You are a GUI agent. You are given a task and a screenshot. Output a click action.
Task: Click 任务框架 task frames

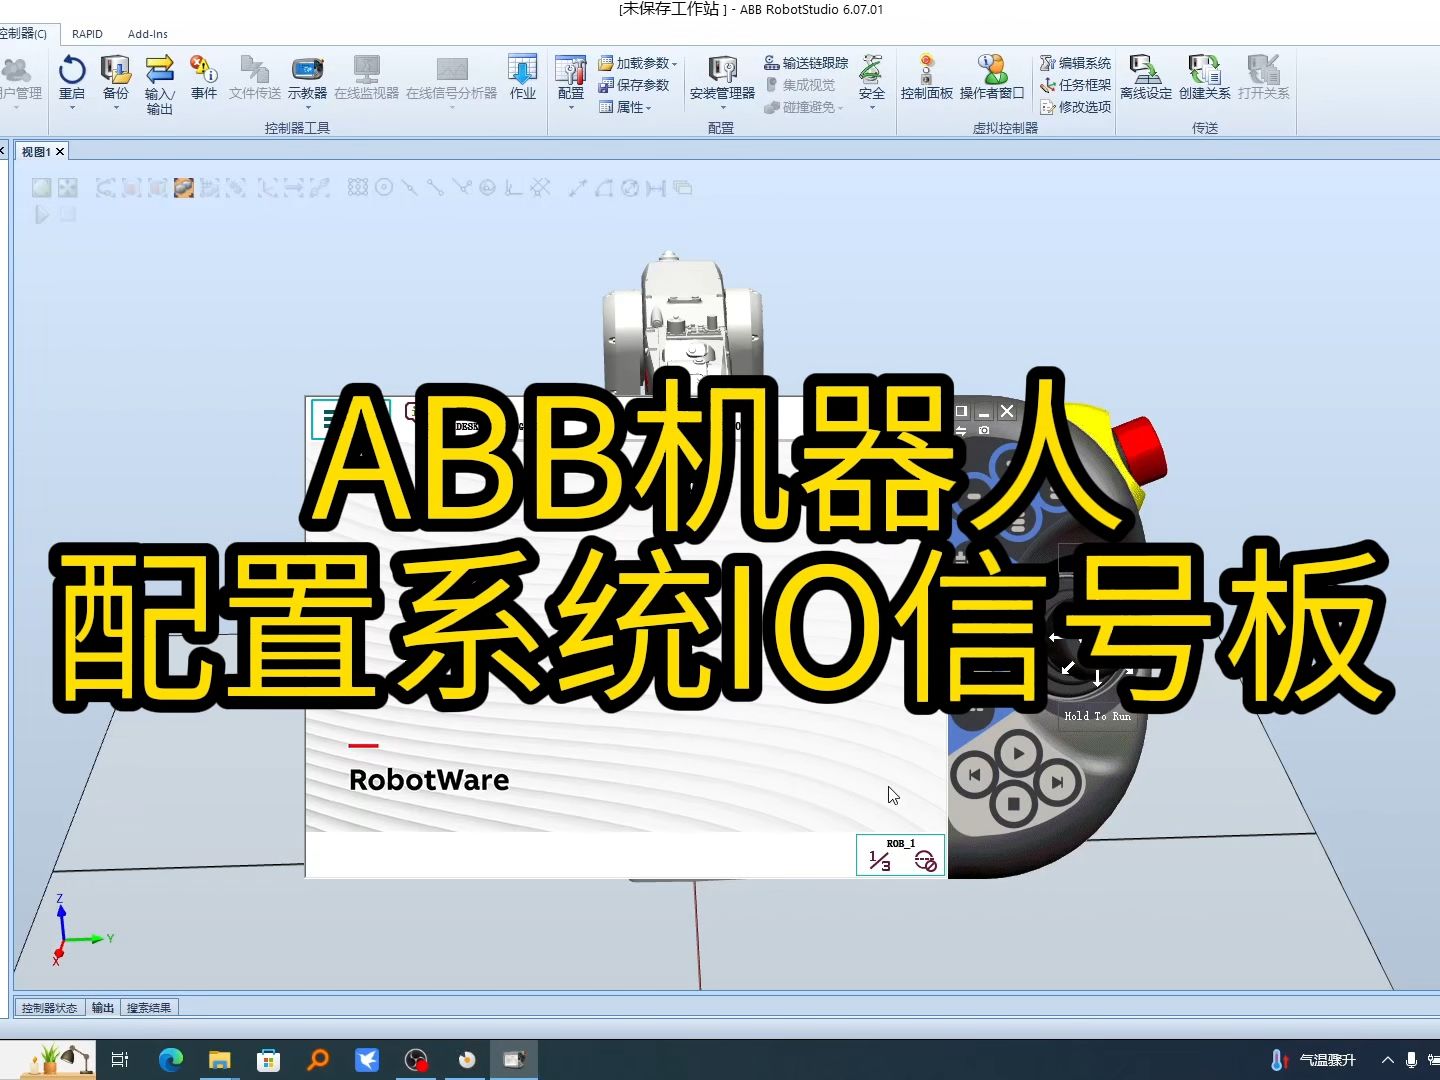click(1076, 85)
